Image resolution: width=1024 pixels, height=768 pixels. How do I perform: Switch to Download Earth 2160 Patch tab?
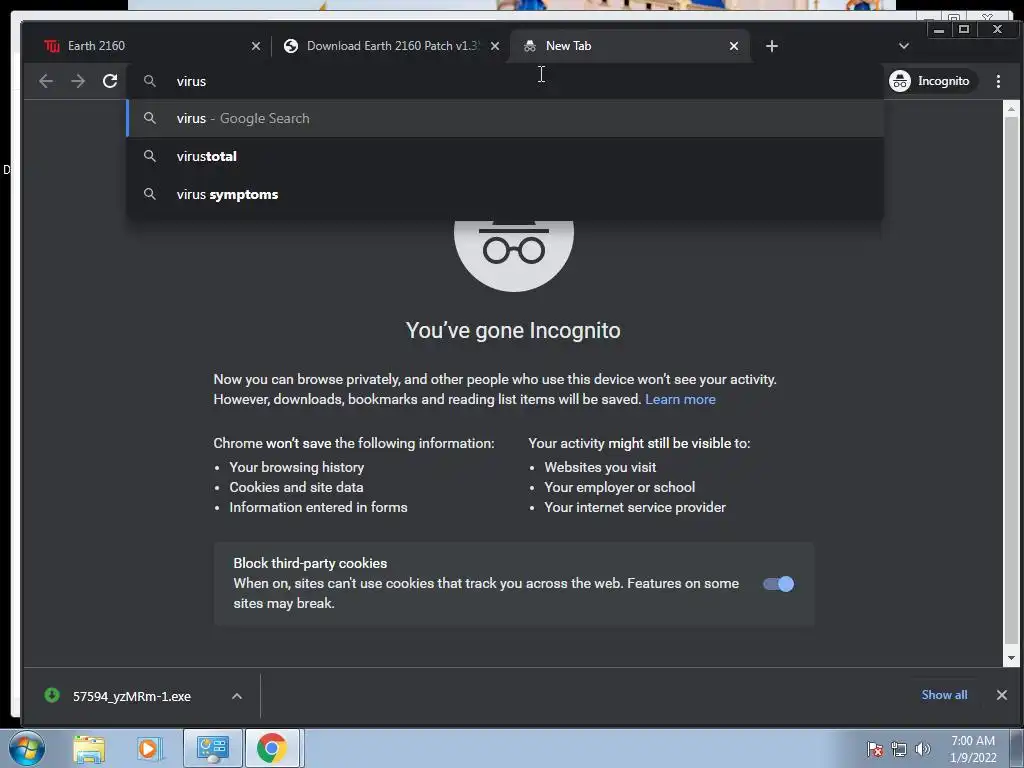pos(390,46)
